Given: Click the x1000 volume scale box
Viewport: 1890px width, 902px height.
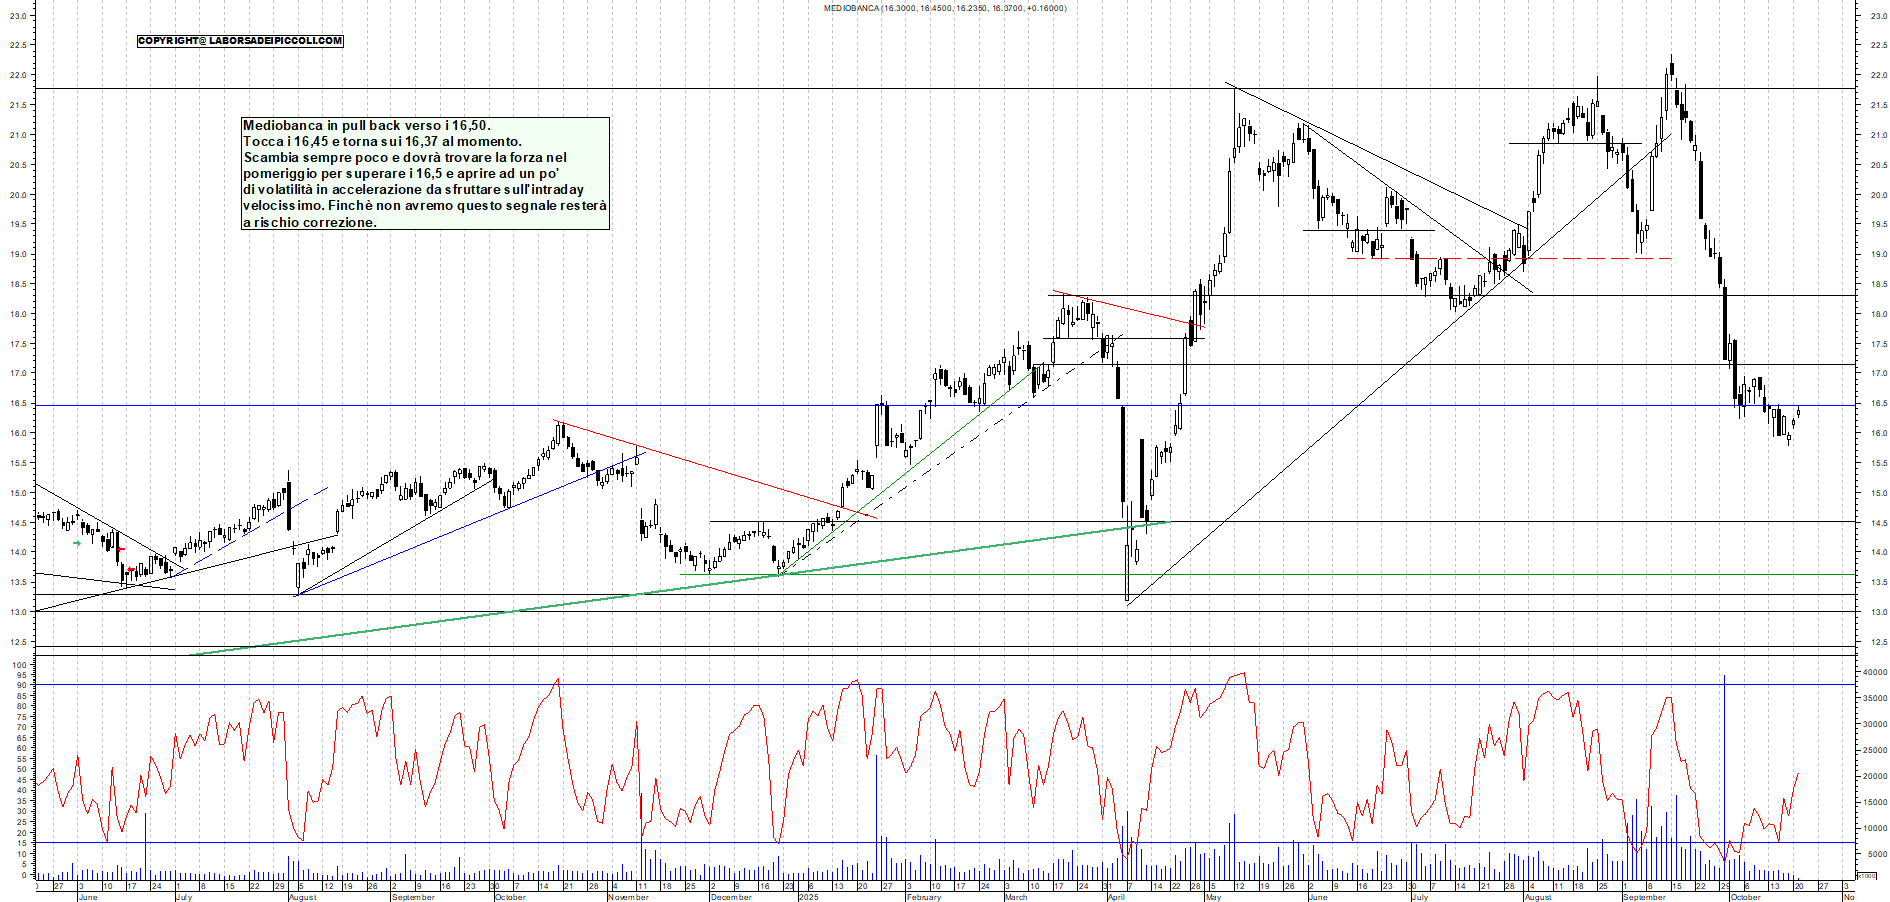Looking at the screenshot, I should (x=1866, y=876).
